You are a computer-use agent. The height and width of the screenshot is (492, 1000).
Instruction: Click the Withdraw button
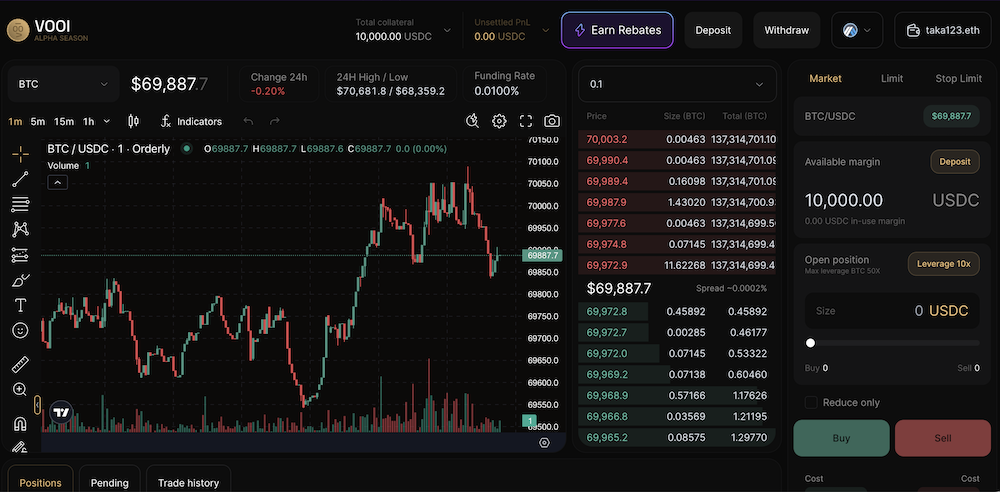tap(786, 30)
